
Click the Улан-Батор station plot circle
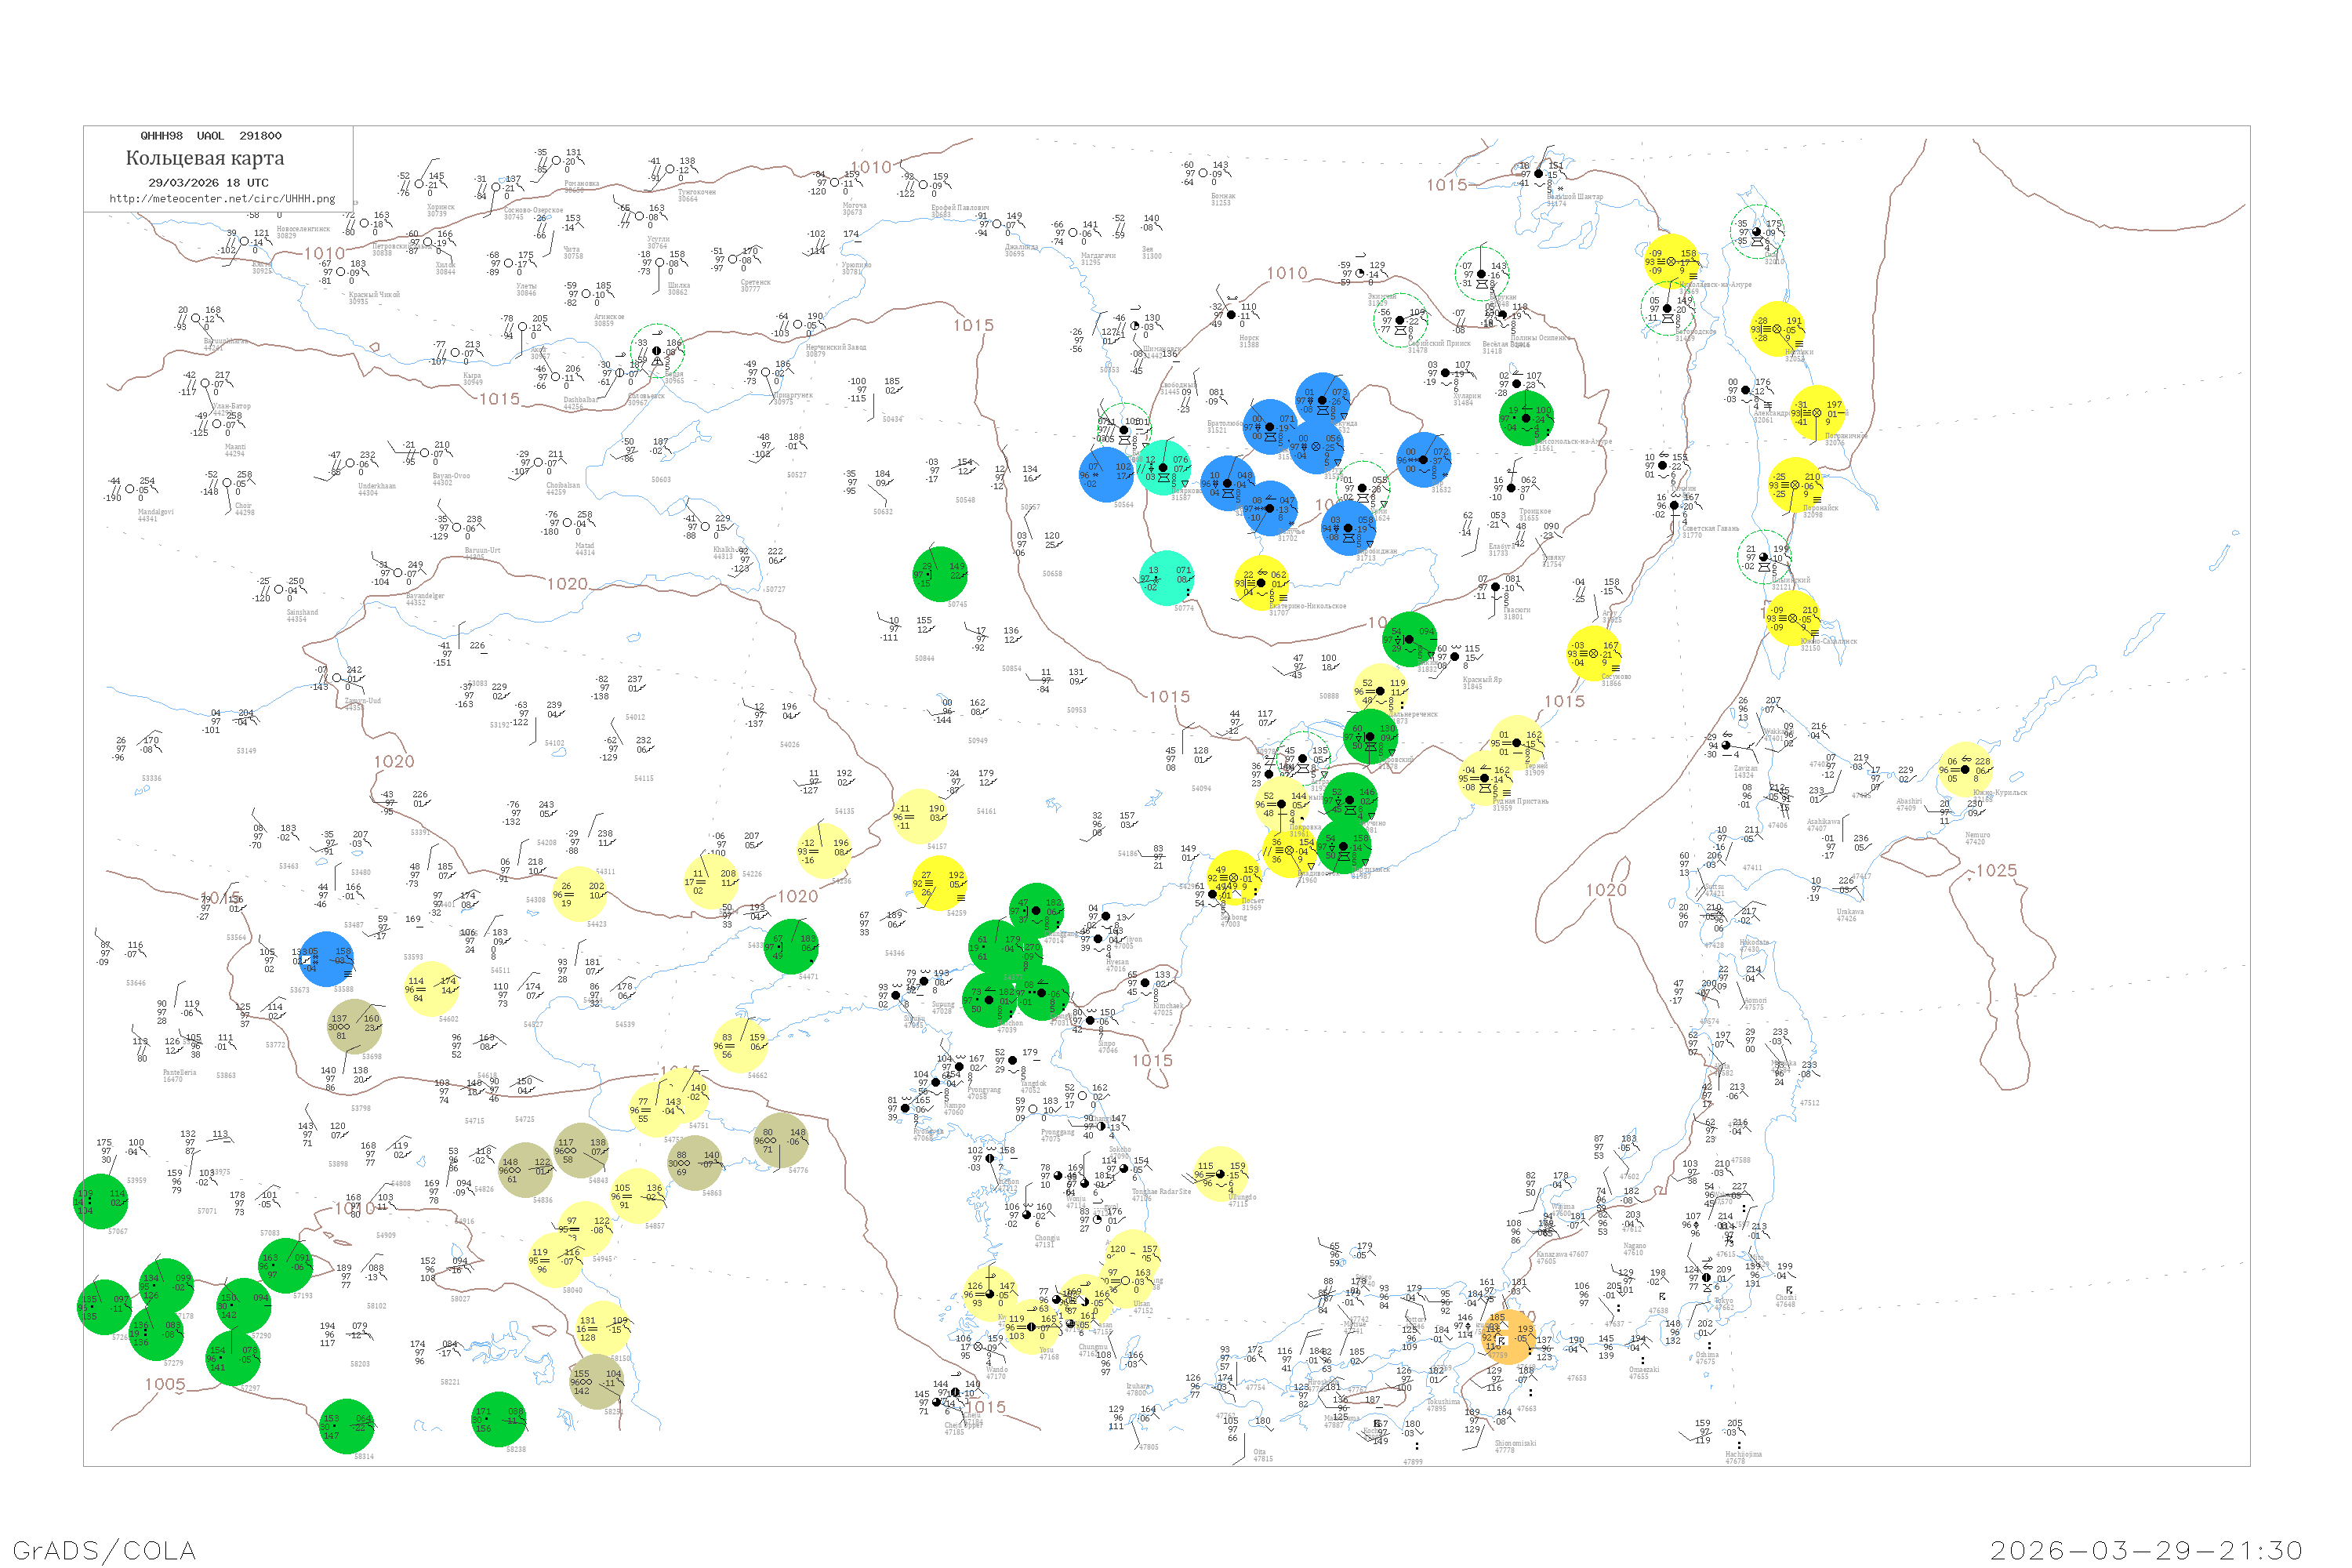[206, 383]
